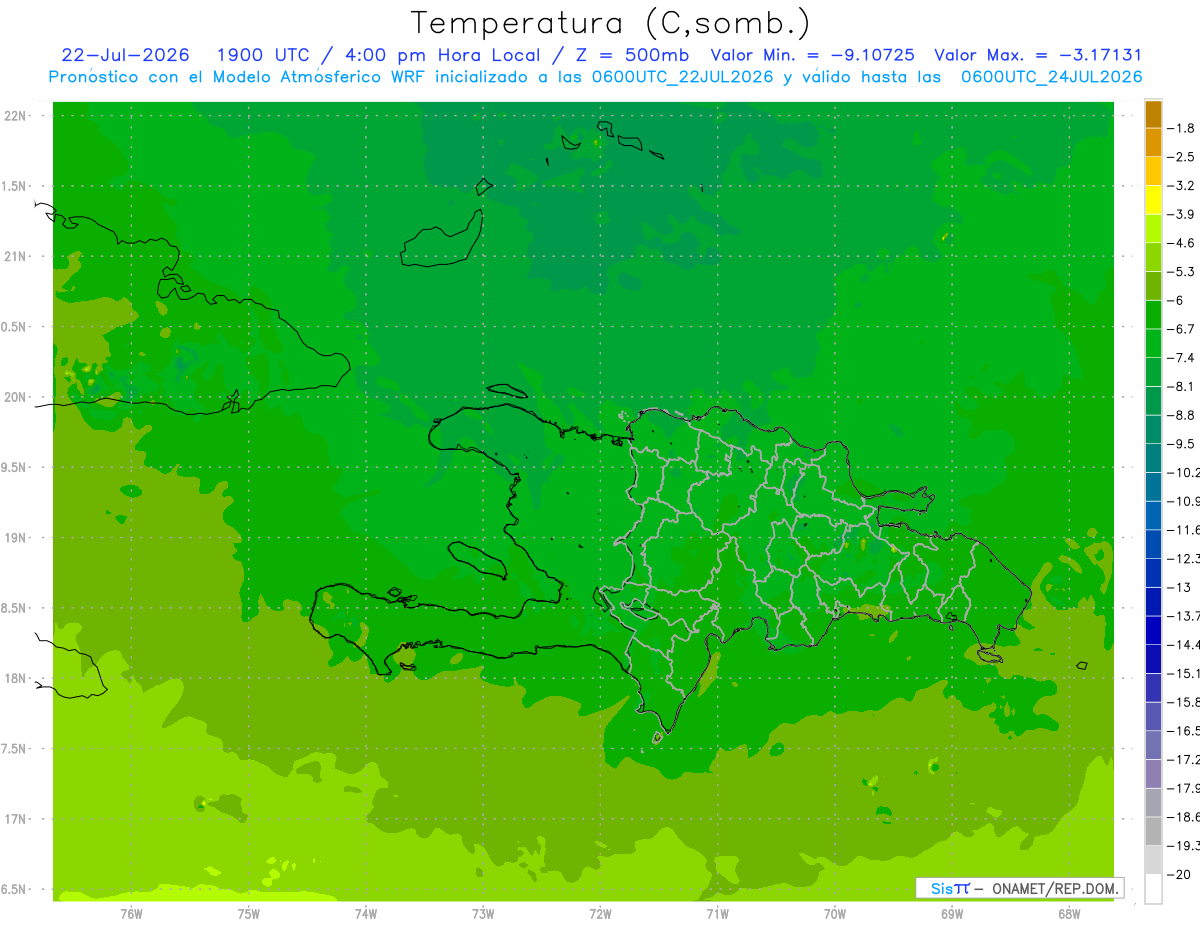This screenshot has width=1200, height=927.
Task: Click the 72W longitude label
Action: coord(601,913)
